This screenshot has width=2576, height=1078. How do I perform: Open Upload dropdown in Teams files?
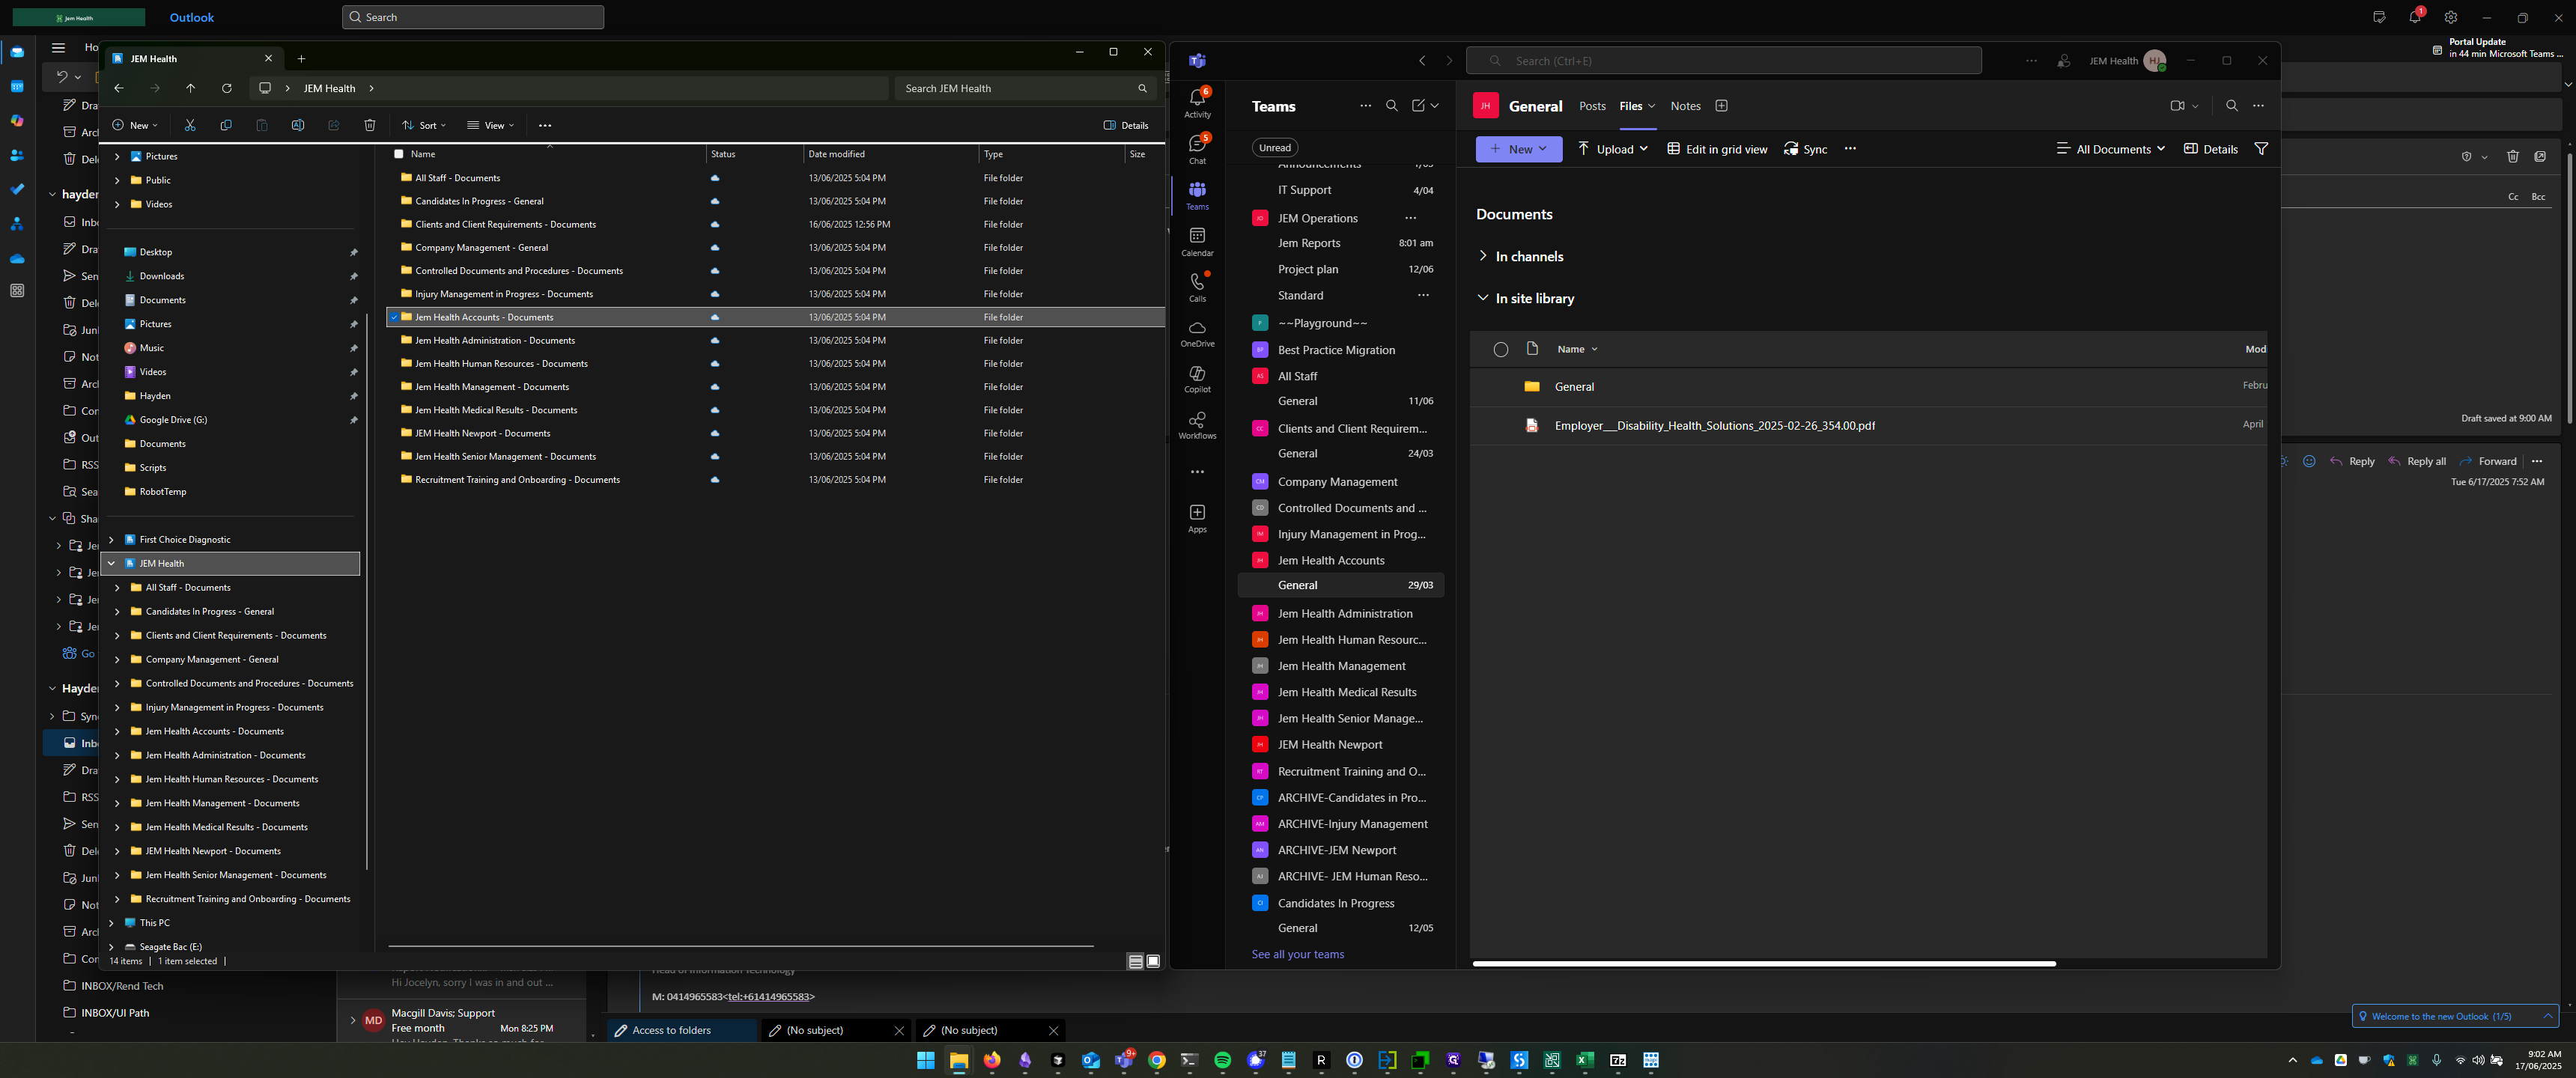(1612, 149)
